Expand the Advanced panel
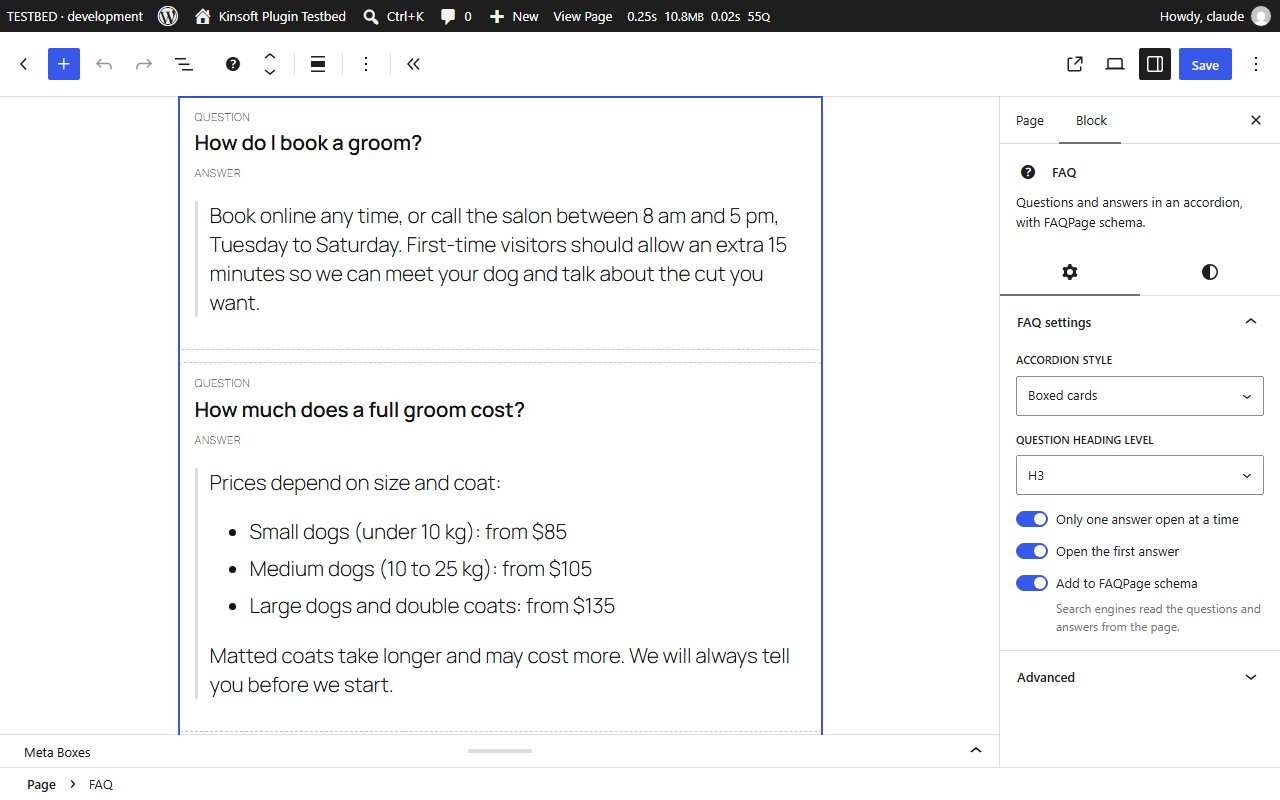 1140,677
